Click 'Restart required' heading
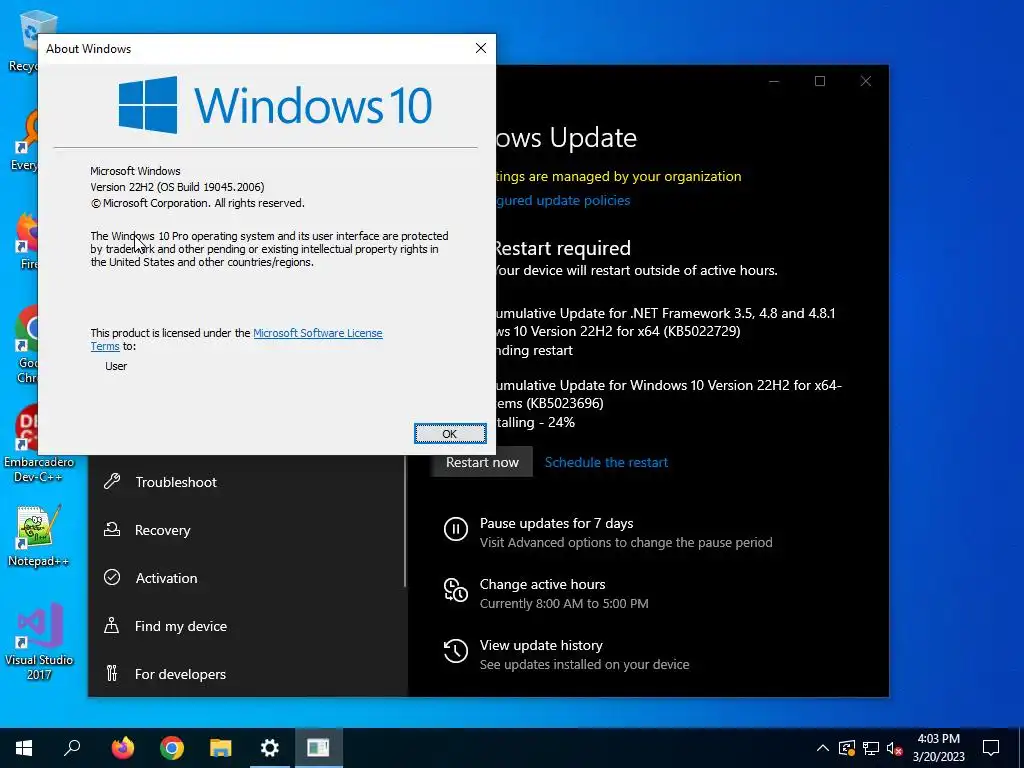Image resolution: width=1024 pixels, height=768 pixels. tap(562, 248)
